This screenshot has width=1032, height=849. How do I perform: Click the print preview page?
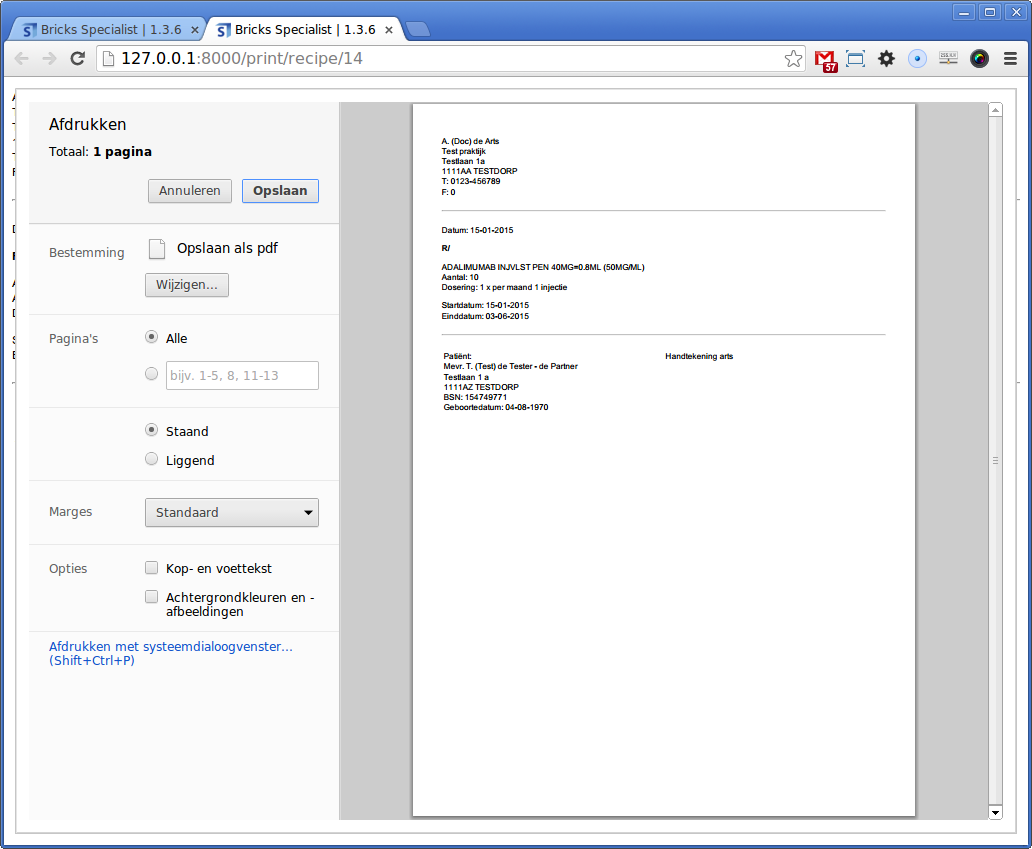coord(663,459)
